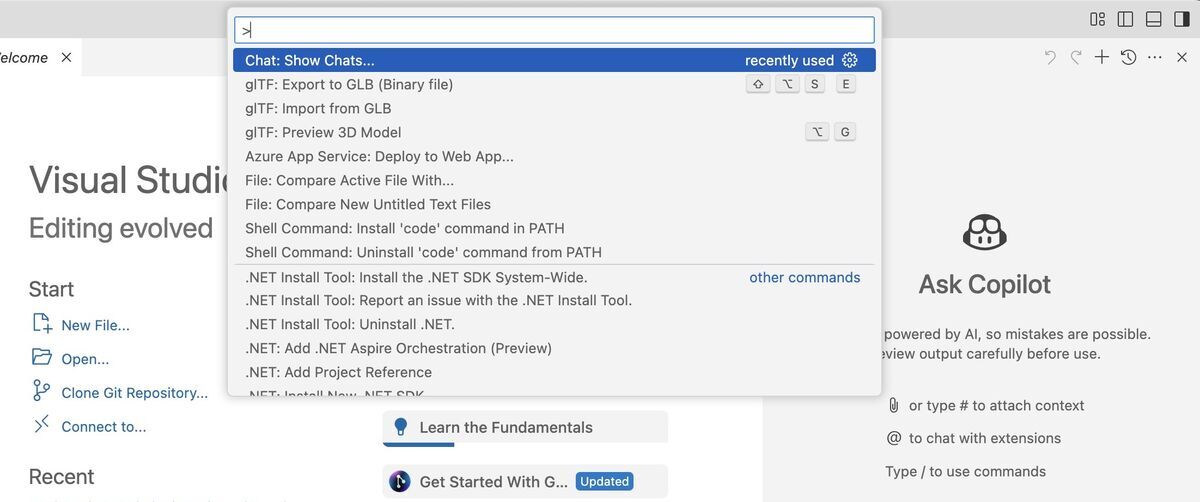Start a new chat with the plus icon
The height and width of the screenshot is (502, 1200).
1102,58
